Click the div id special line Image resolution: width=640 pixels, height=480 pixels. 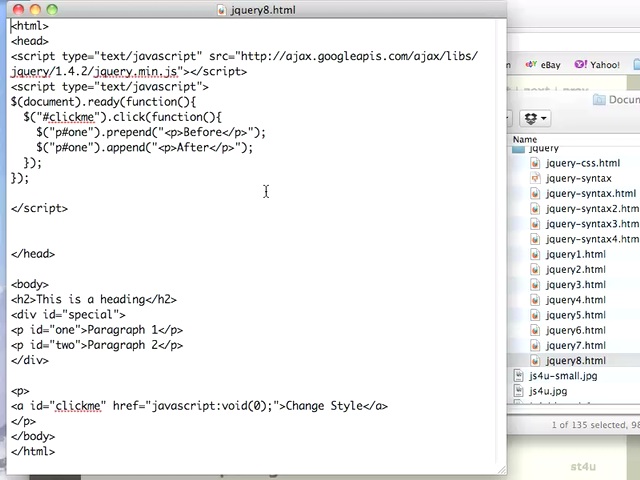point(68,315)
